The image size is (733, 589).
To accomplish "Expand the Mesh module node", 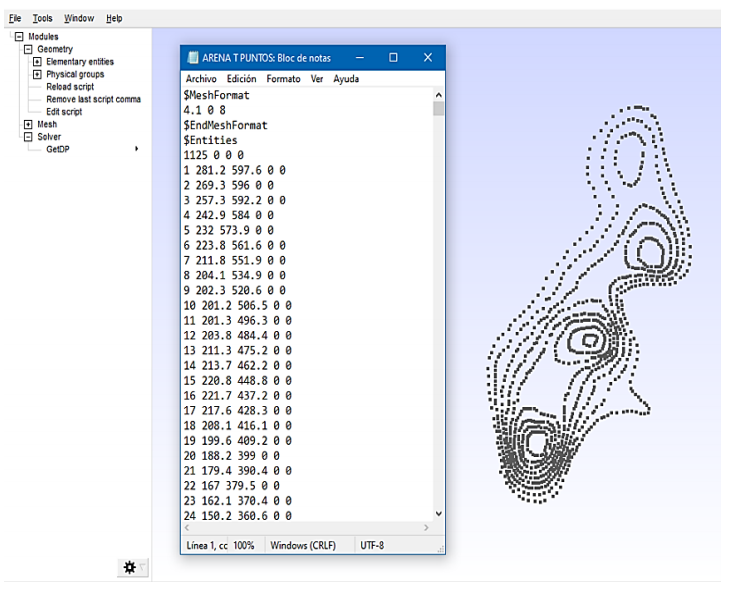I will pyautogui.click(x=28, y=124).
